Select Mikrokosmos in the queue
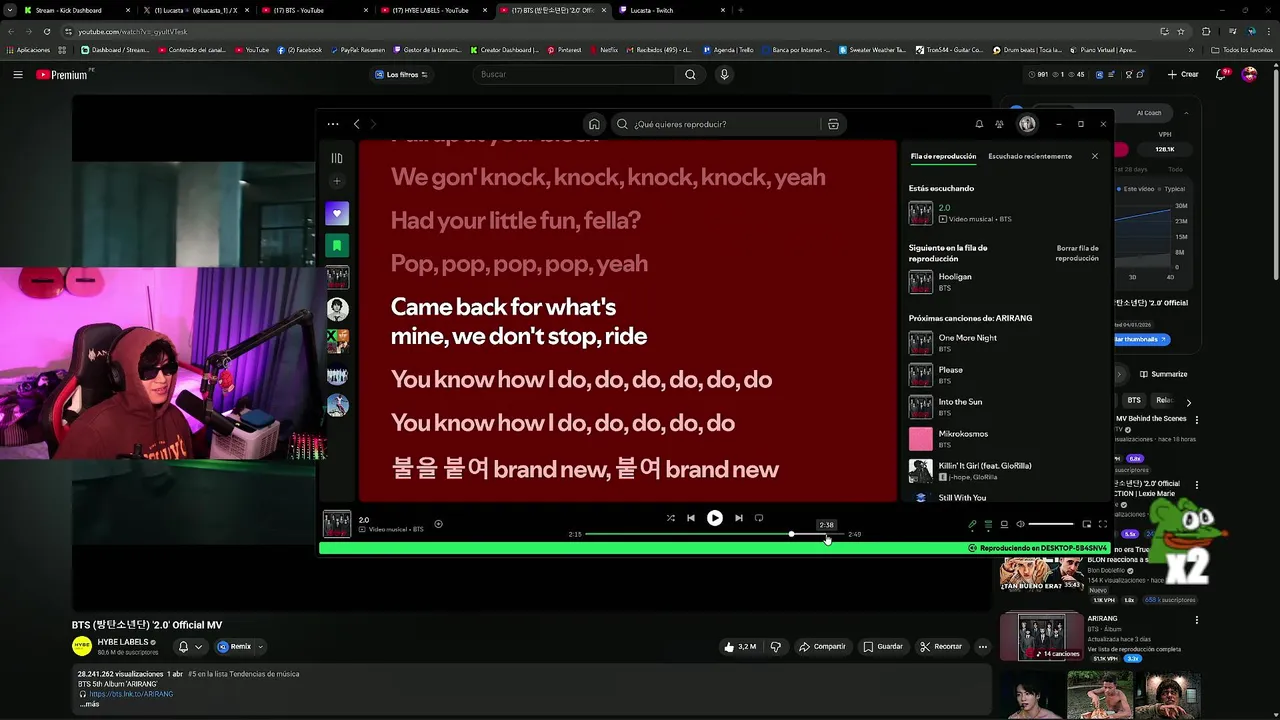The height and width of the screenshot is (720, 1280). click(x=1004, y=439)
